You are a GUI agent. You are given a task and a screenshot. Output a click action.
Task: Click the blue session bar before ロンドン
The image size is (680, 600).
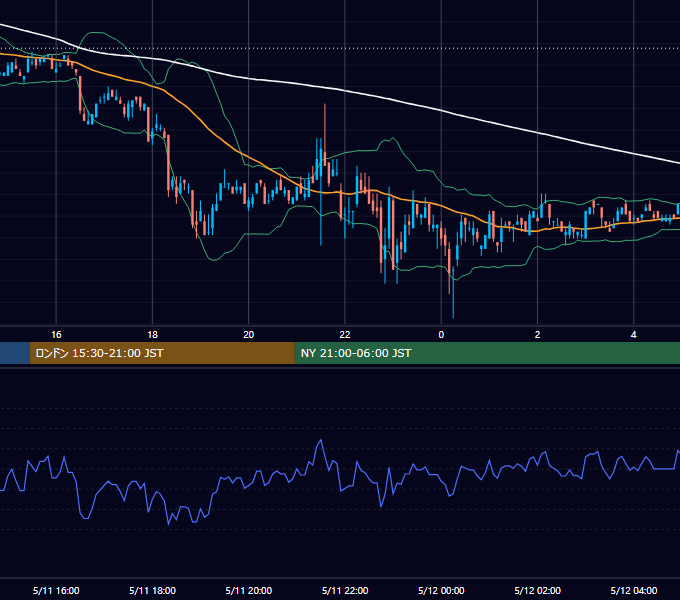pyautogui.click(x=15, y=353)
